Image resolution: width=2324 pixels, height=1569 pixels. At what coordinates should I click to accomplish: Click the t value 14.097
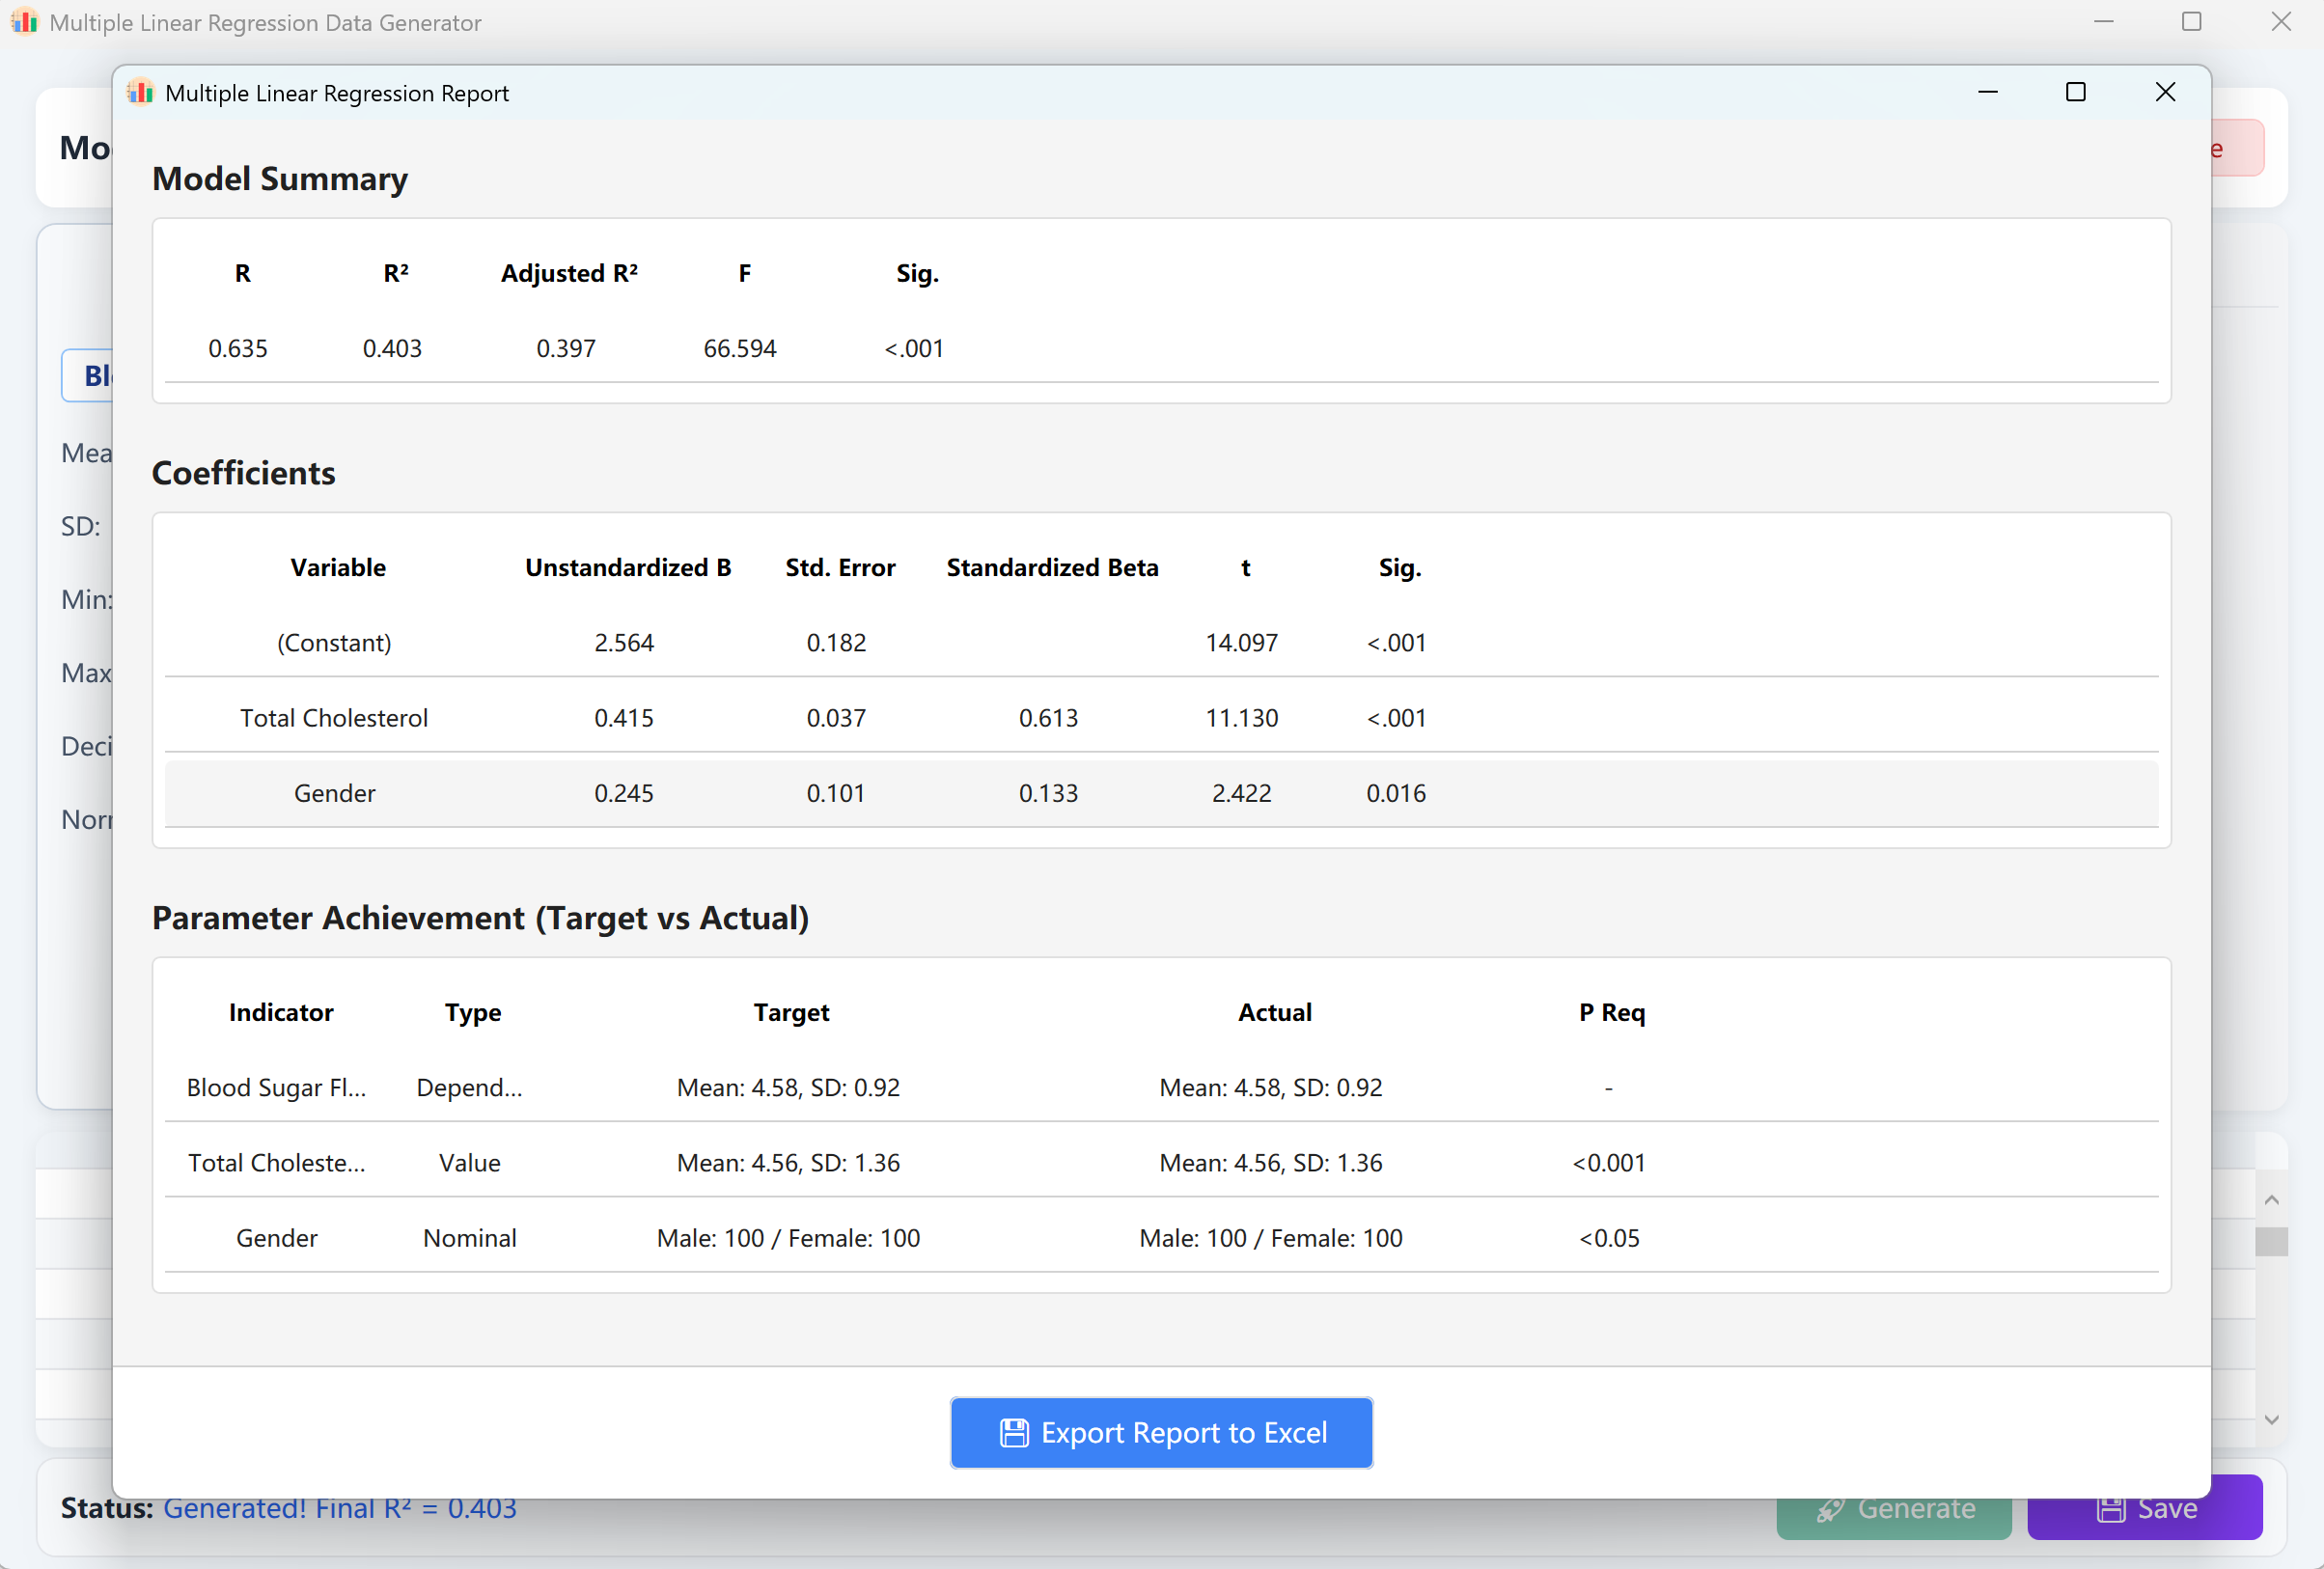coord(1242,642)
